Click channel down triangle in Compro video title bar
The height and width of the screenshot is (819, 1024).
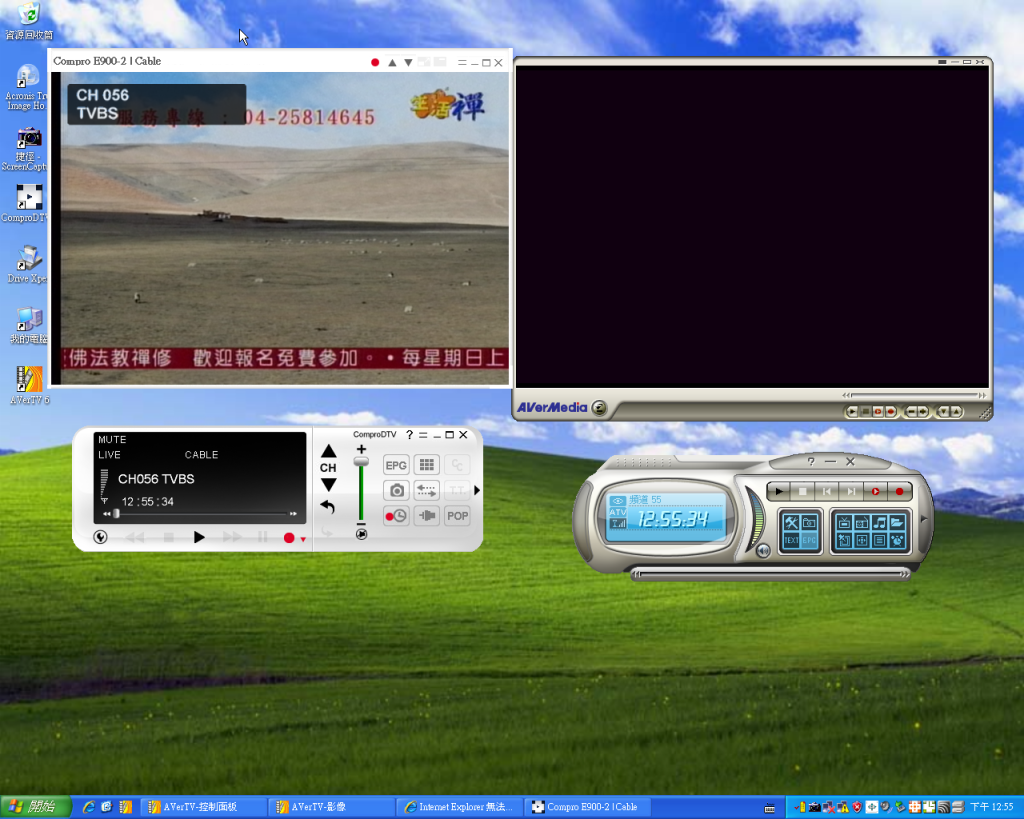(x=408, y=63)
